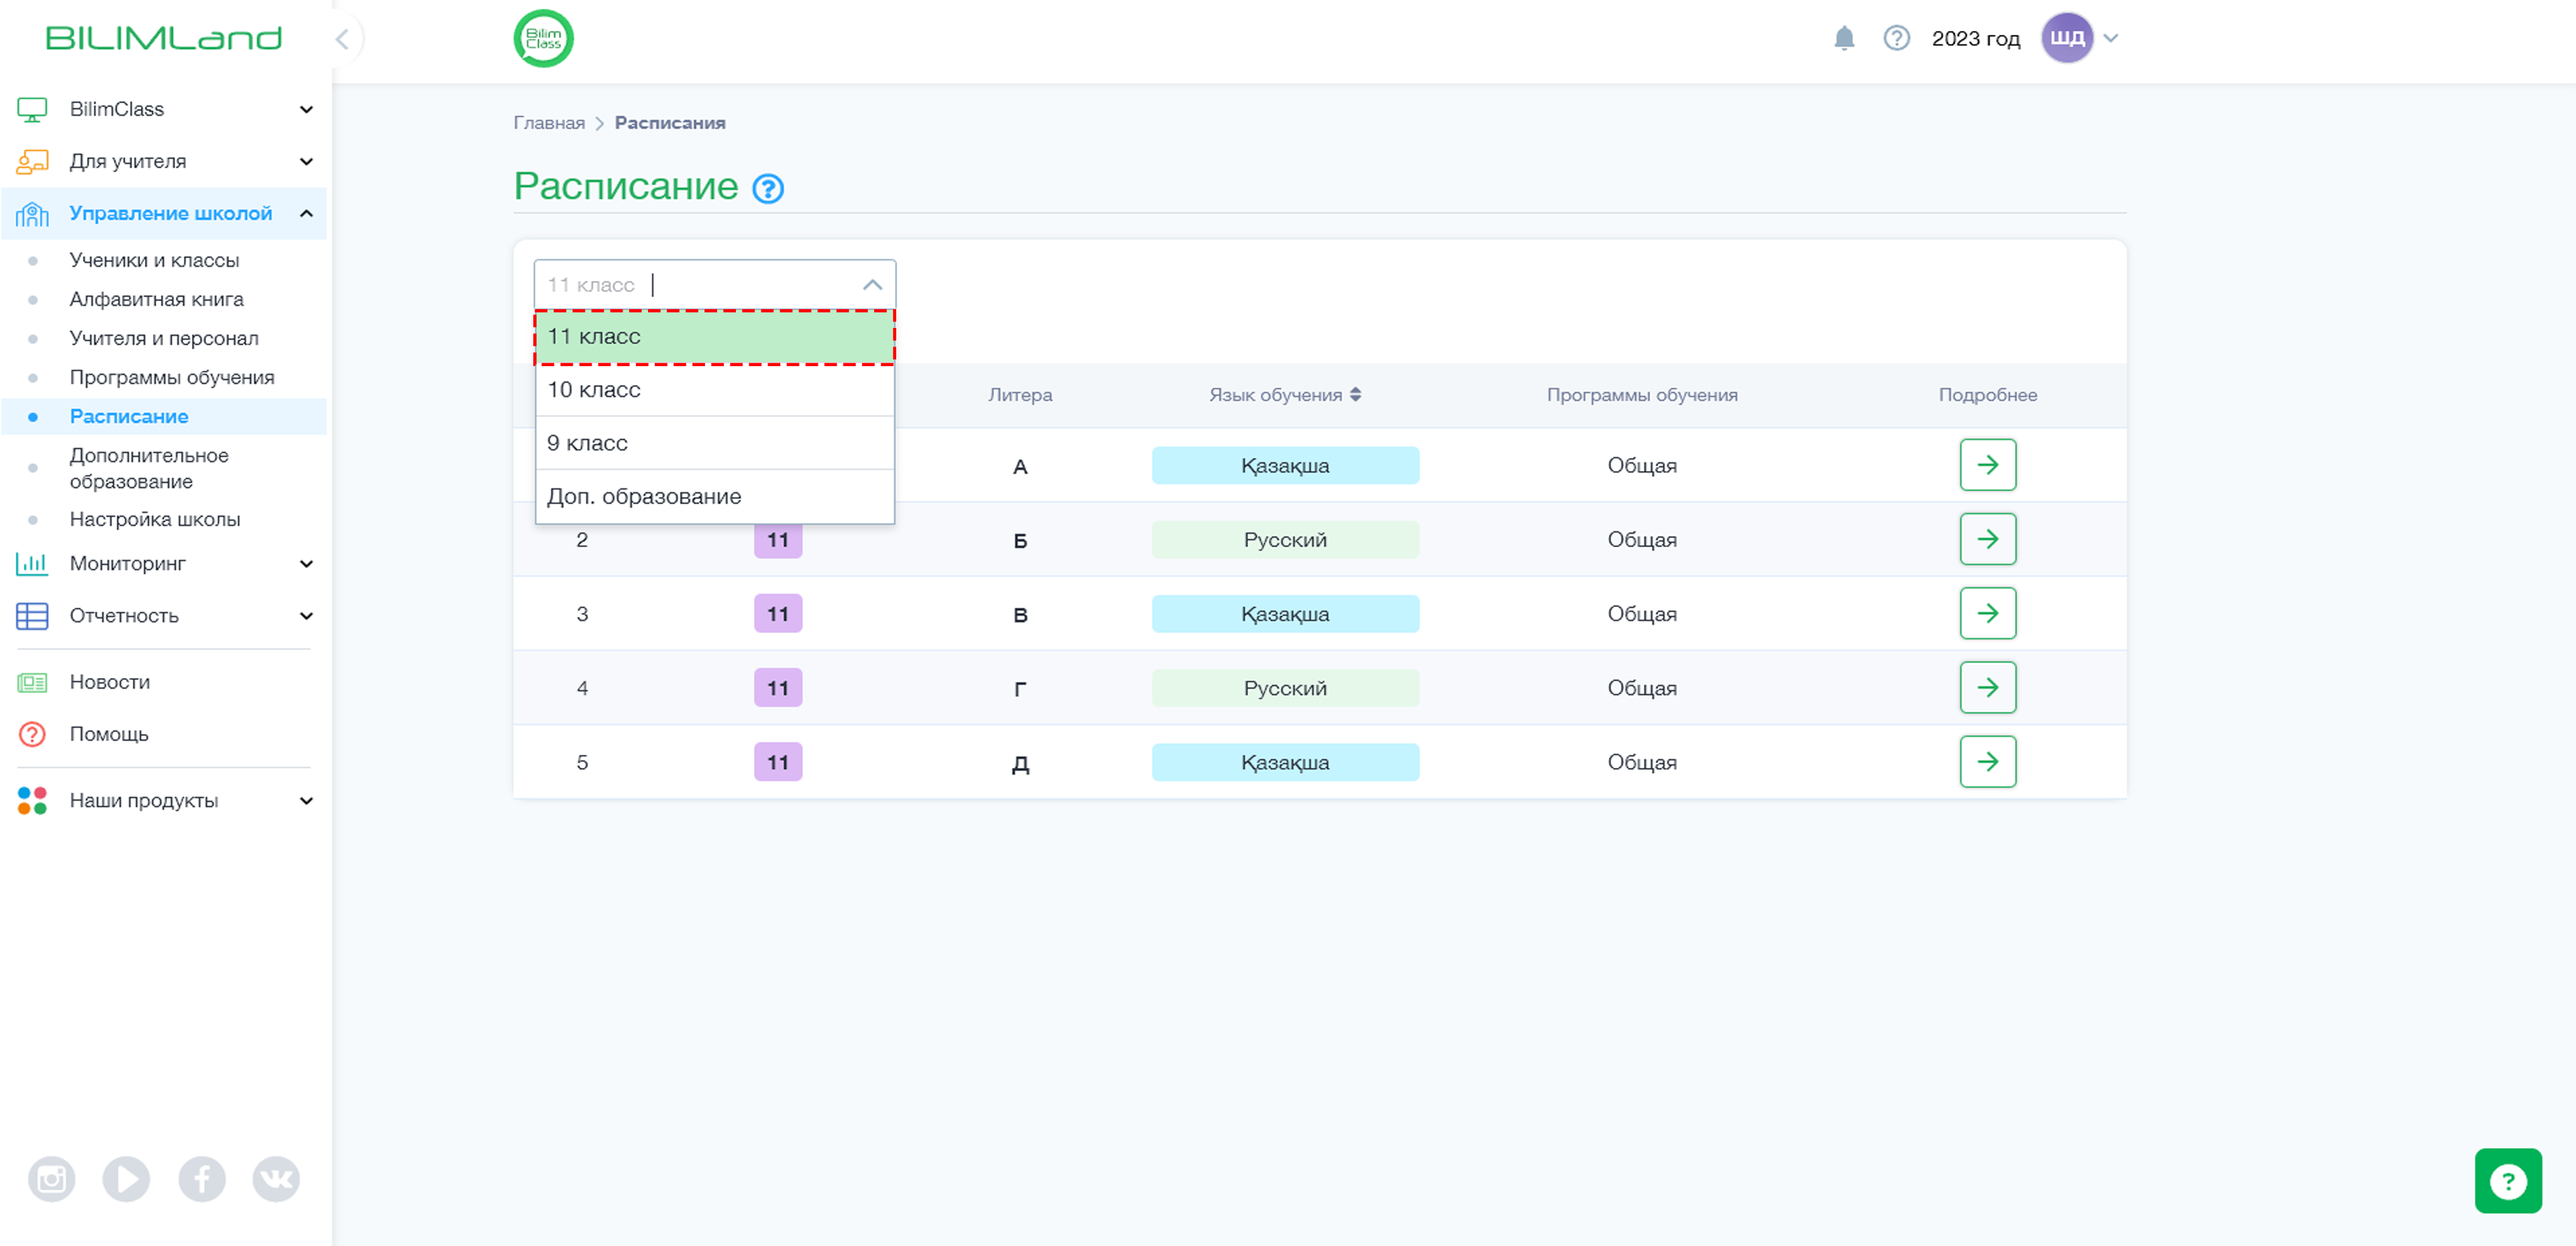Expand the Отчетность sidebar section
The height and width of the screenshot is (1246, 2576).
165,616
